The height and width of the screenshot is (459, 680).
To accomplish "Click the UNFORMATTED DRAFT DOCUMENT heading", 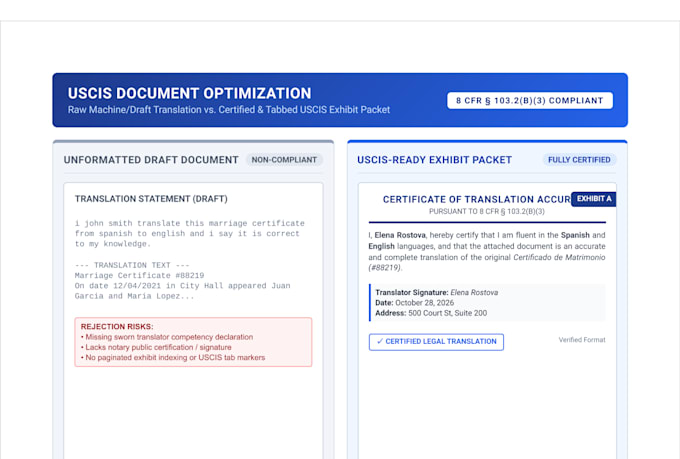I will (151, 160).
